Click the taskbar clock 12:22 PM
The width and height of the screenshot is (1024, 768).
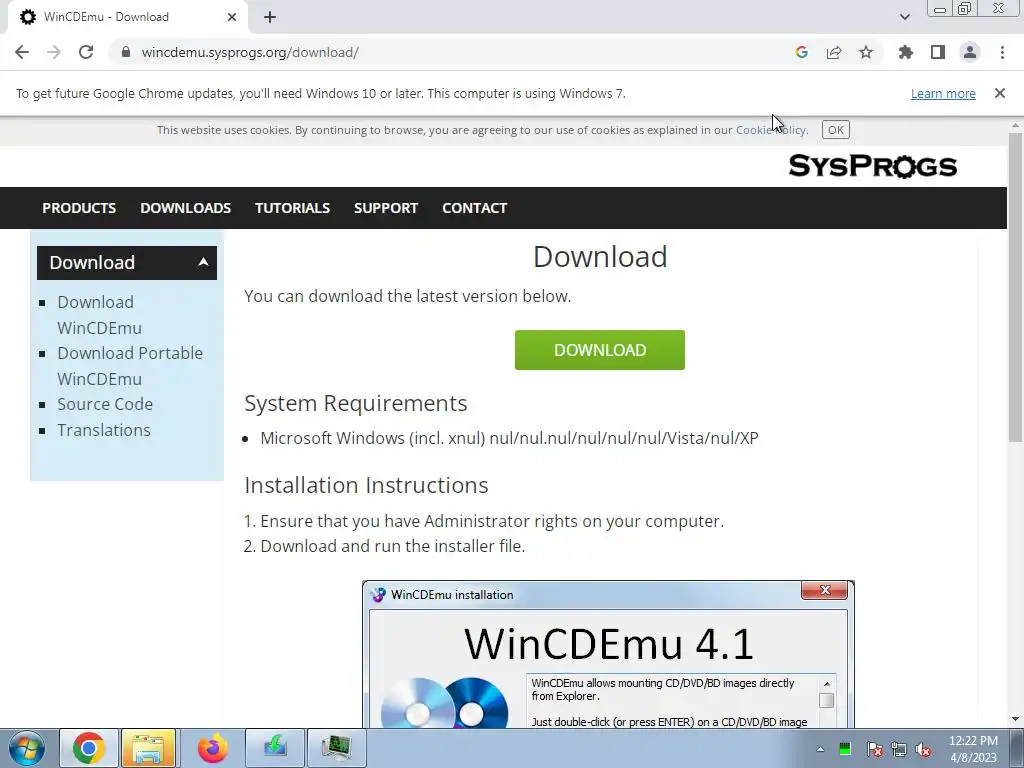click(x=973, y=749)
